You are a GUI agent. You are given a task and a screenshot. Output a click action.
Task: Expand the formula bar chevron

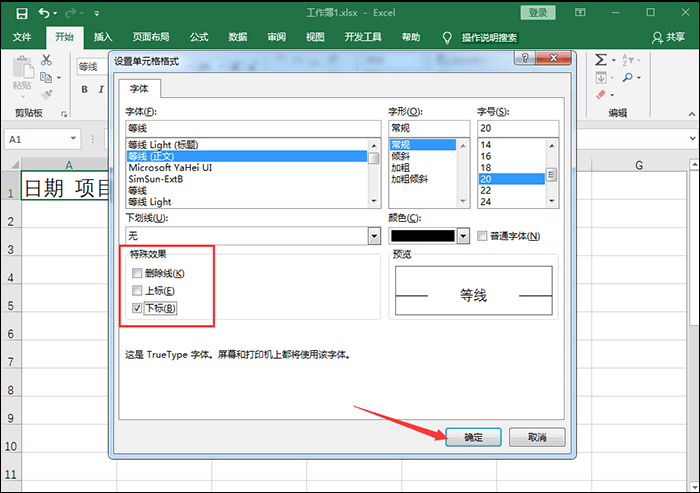[692, 138]
